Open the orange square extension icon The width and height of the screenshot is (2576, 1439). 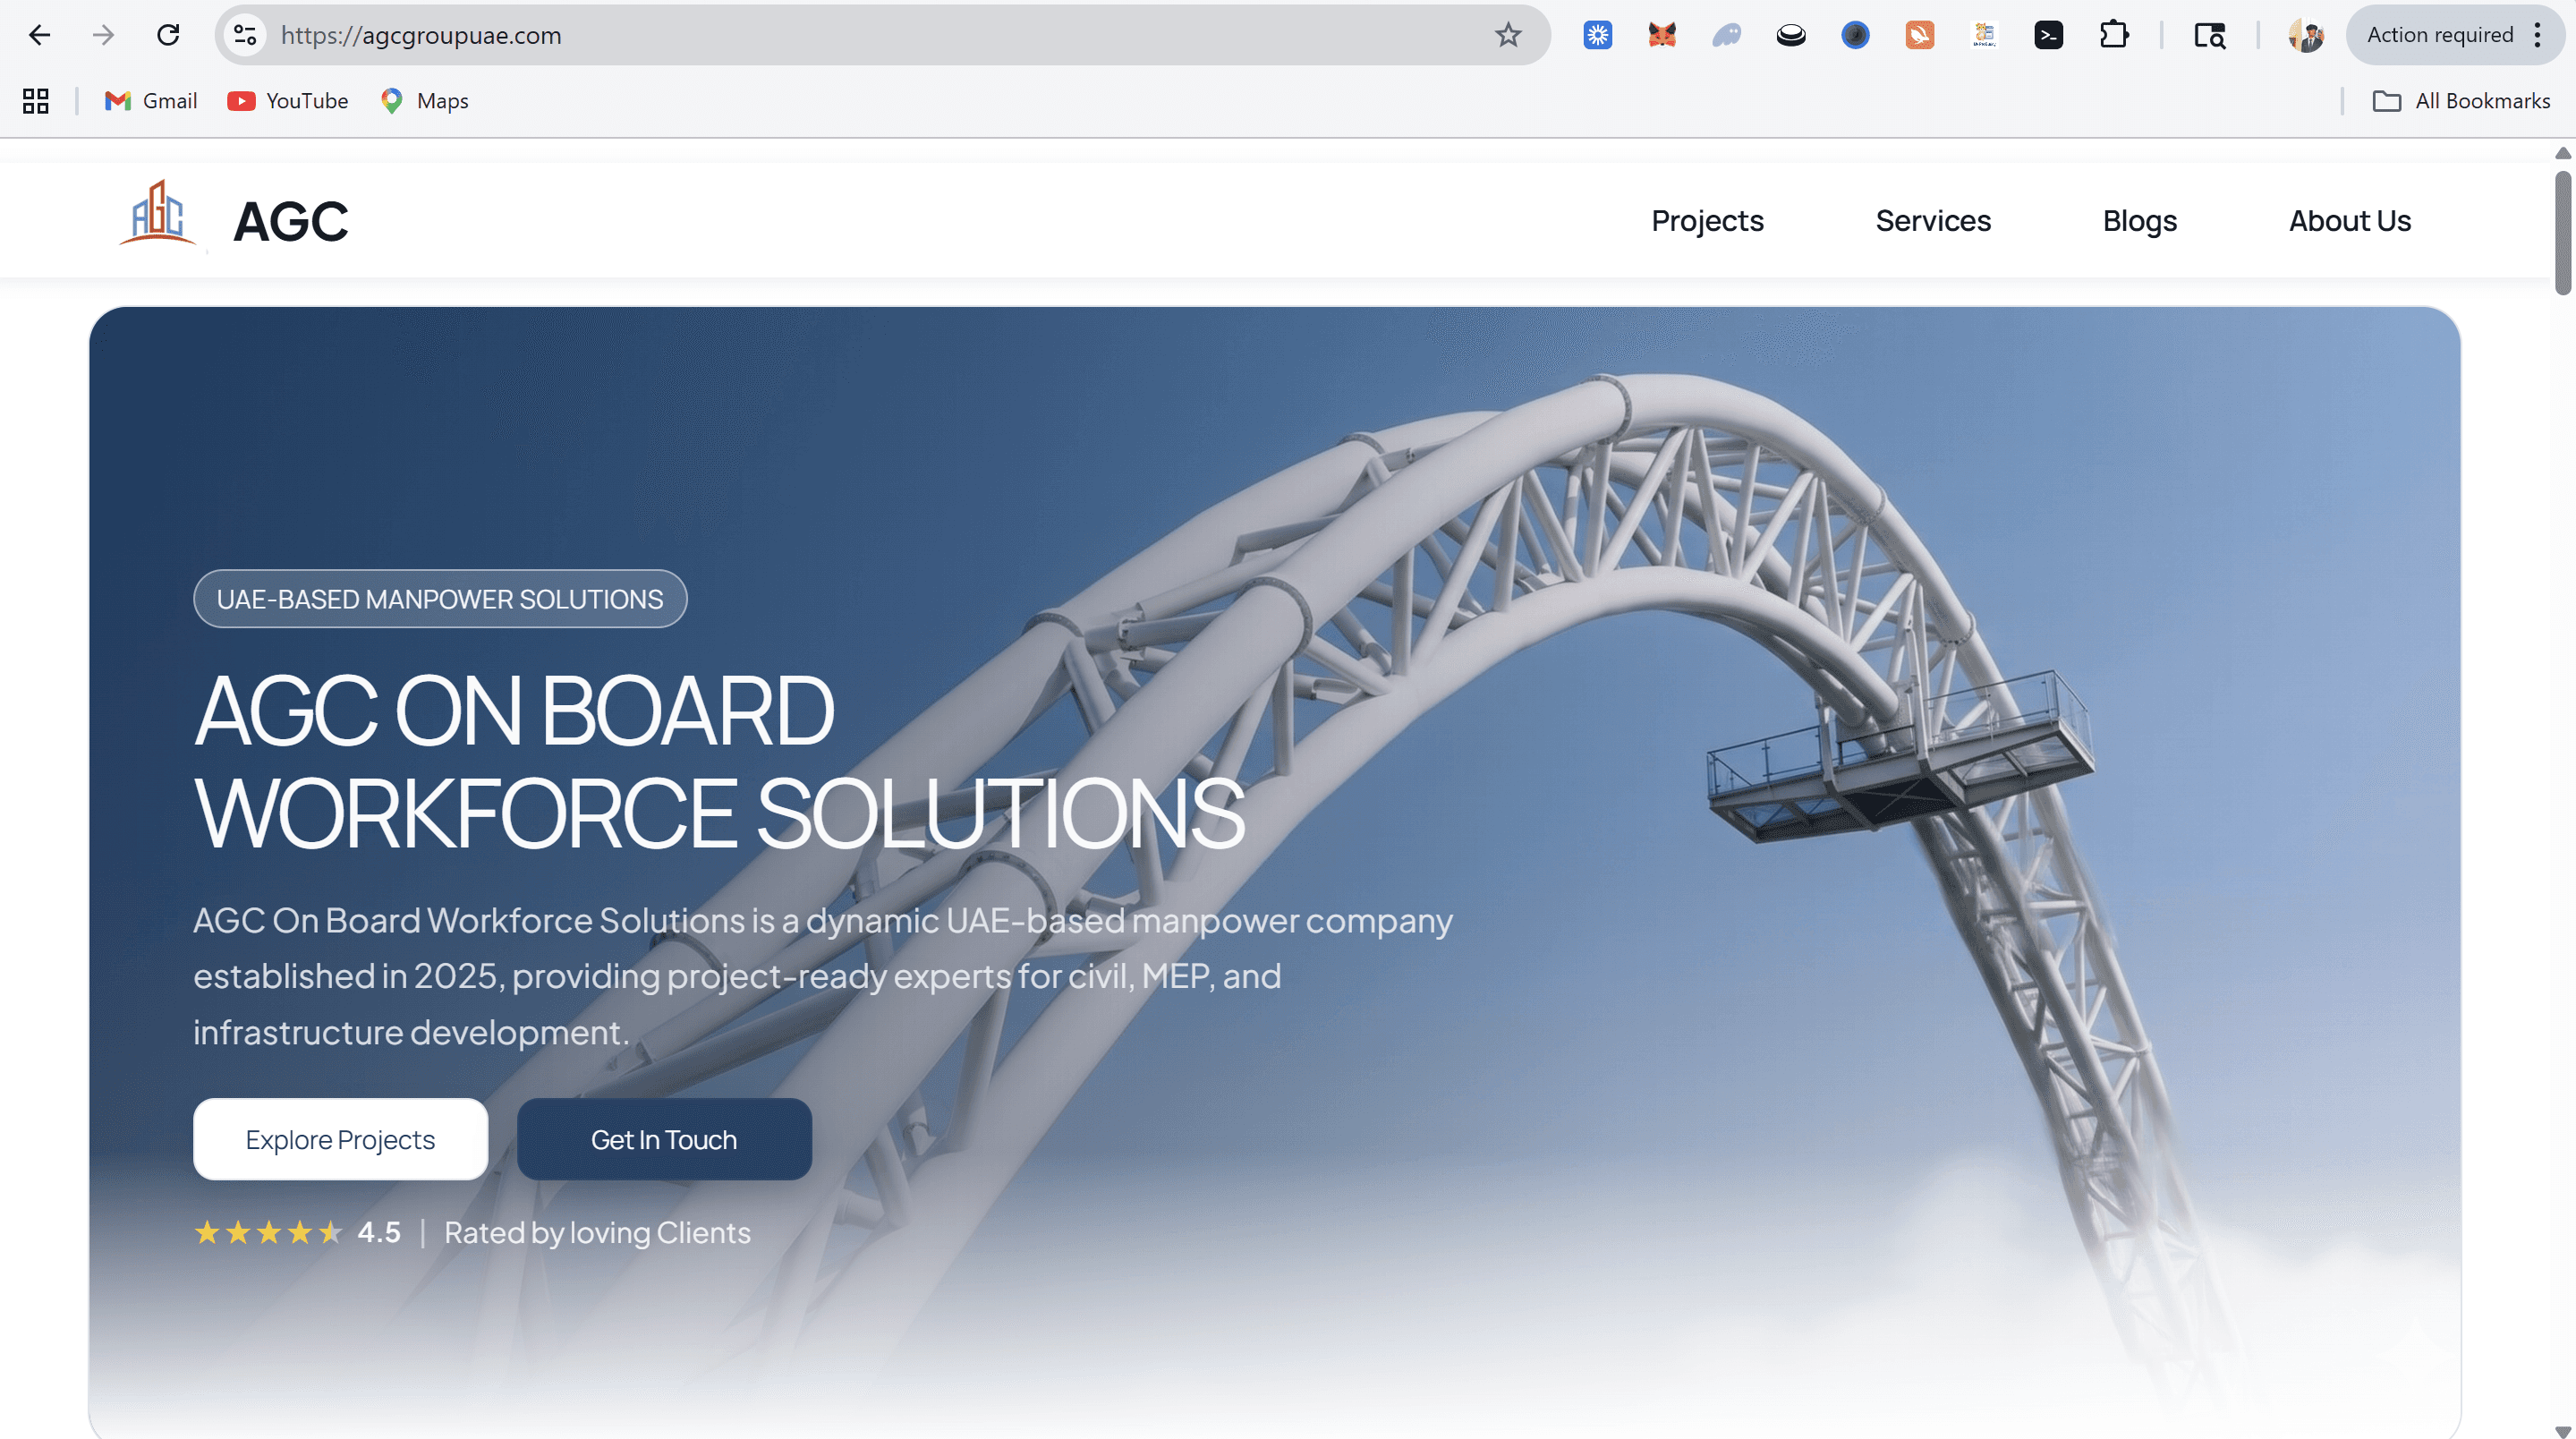[x=1920, y=35]
